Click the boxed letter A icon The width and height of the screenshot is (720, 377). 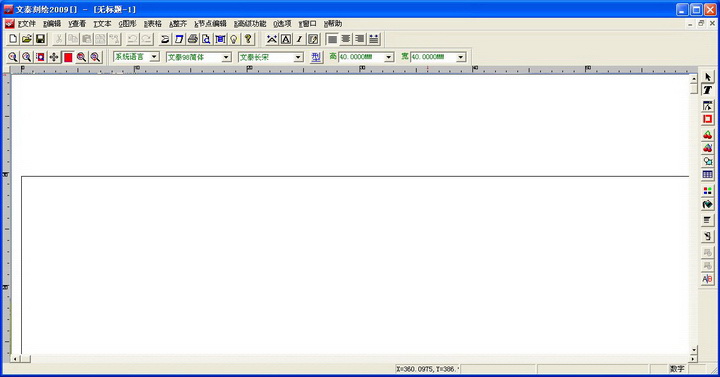pyautogui.click(x=286, y=39)
